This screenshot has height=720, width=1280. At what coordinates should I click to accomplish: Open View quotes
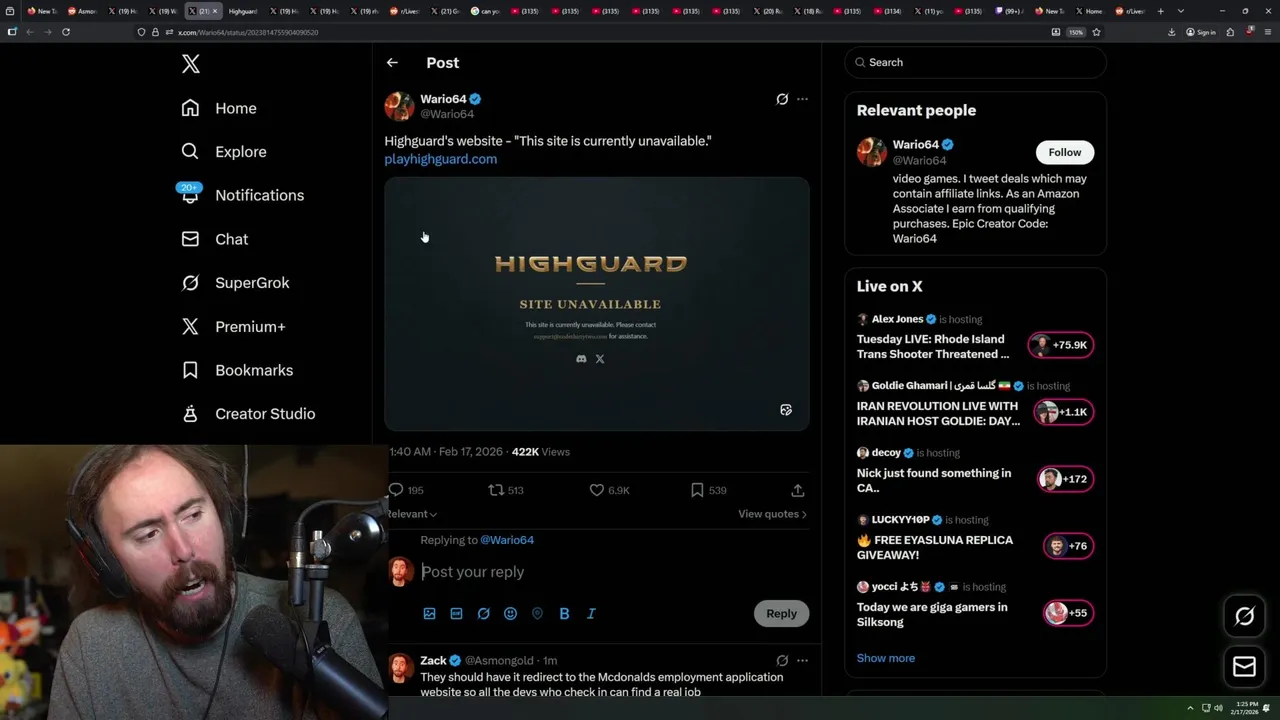point(772,514)
